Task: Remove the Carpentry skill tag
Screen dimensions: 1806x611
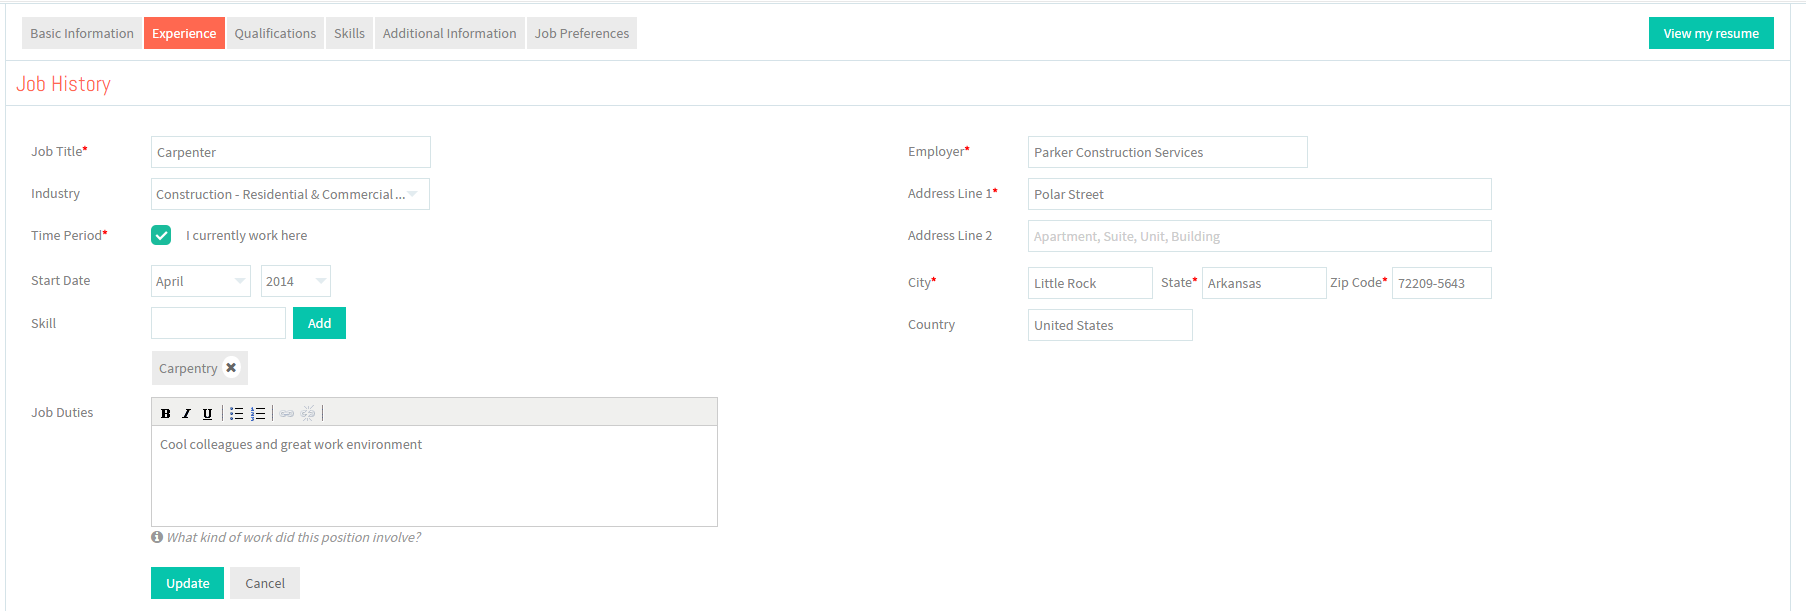Action: point(231,367)
